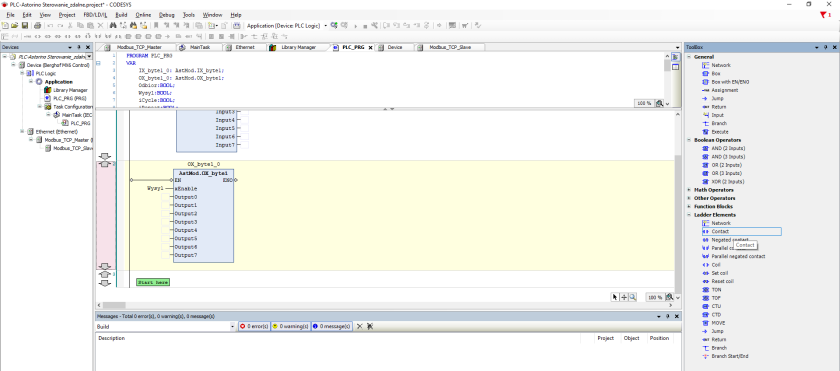Select Coil ladder element
840x371 pixels.
coord(716,265)
